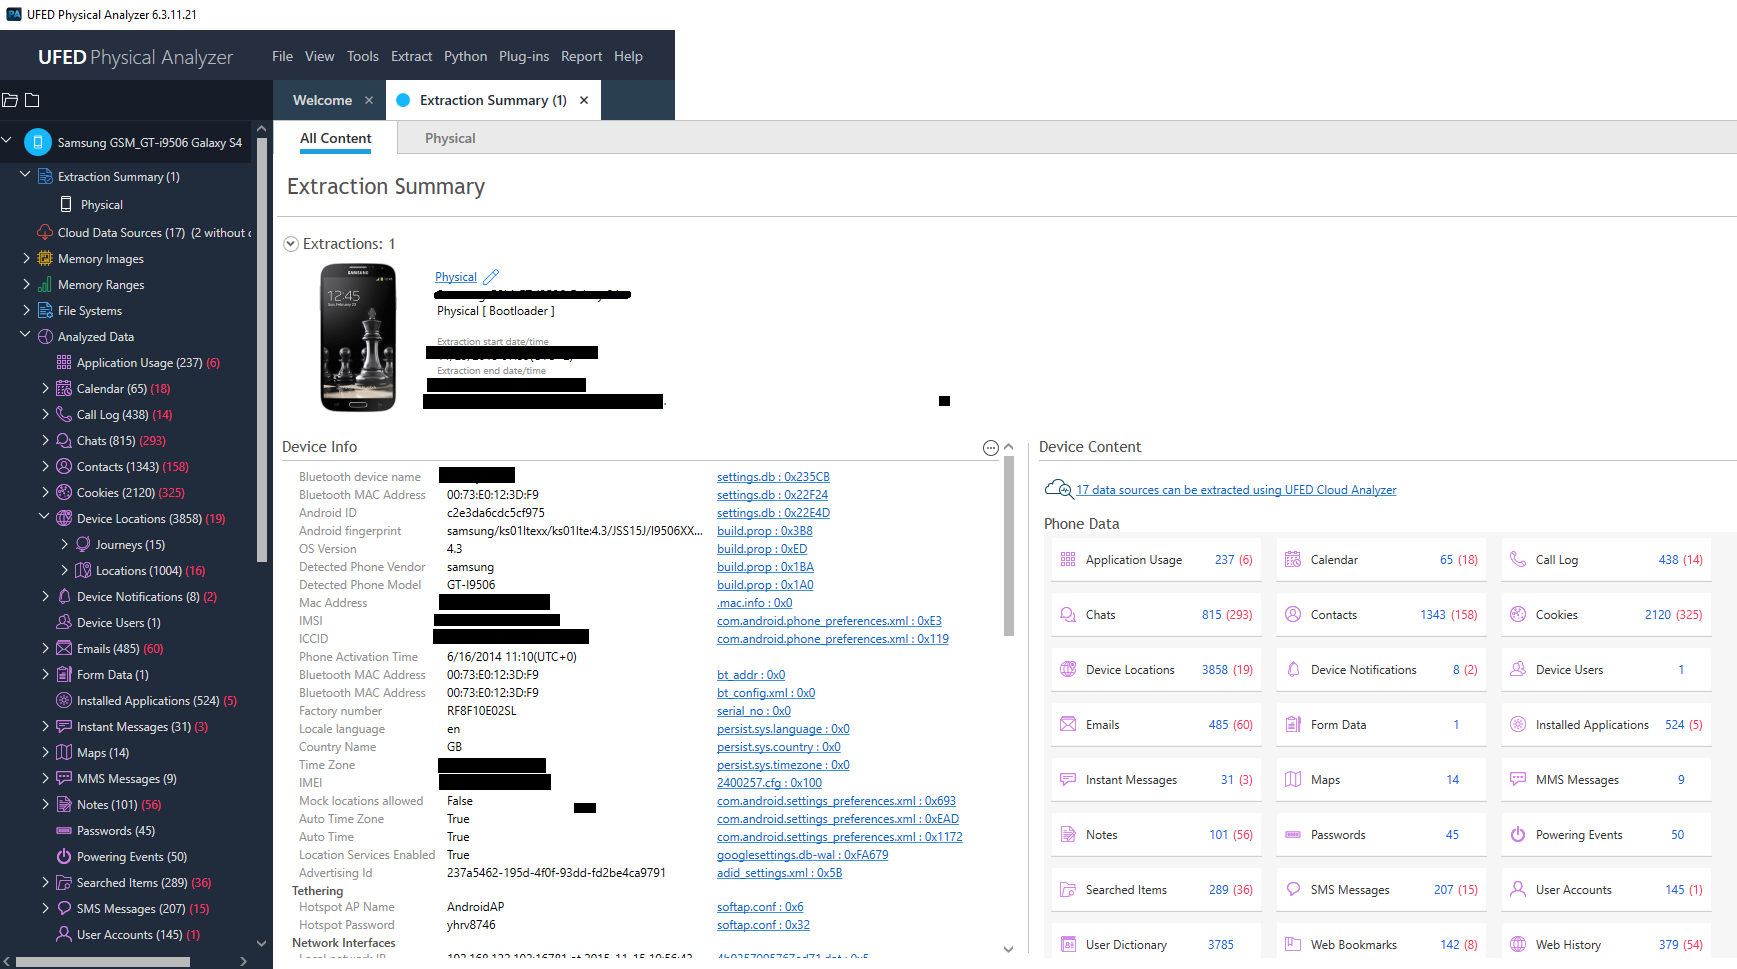
Task: Click the open folder icon in toolbar
Action: pos(10,100)
